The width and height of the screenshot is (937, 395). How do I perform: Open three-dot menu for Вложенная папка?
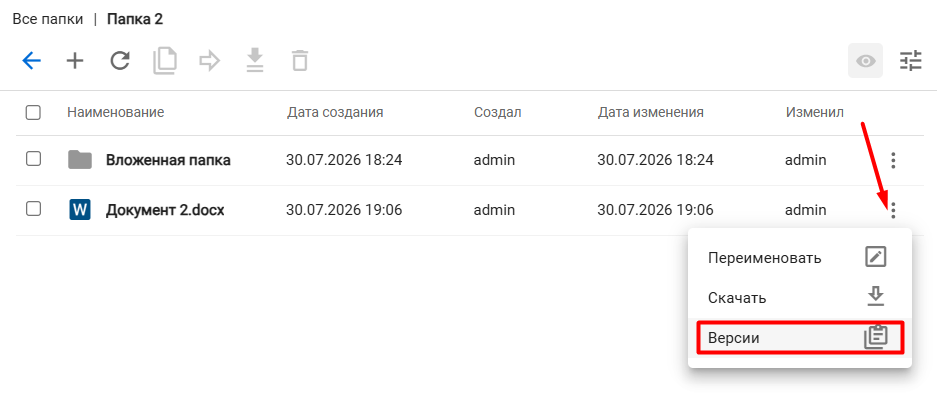coord(893,160)
